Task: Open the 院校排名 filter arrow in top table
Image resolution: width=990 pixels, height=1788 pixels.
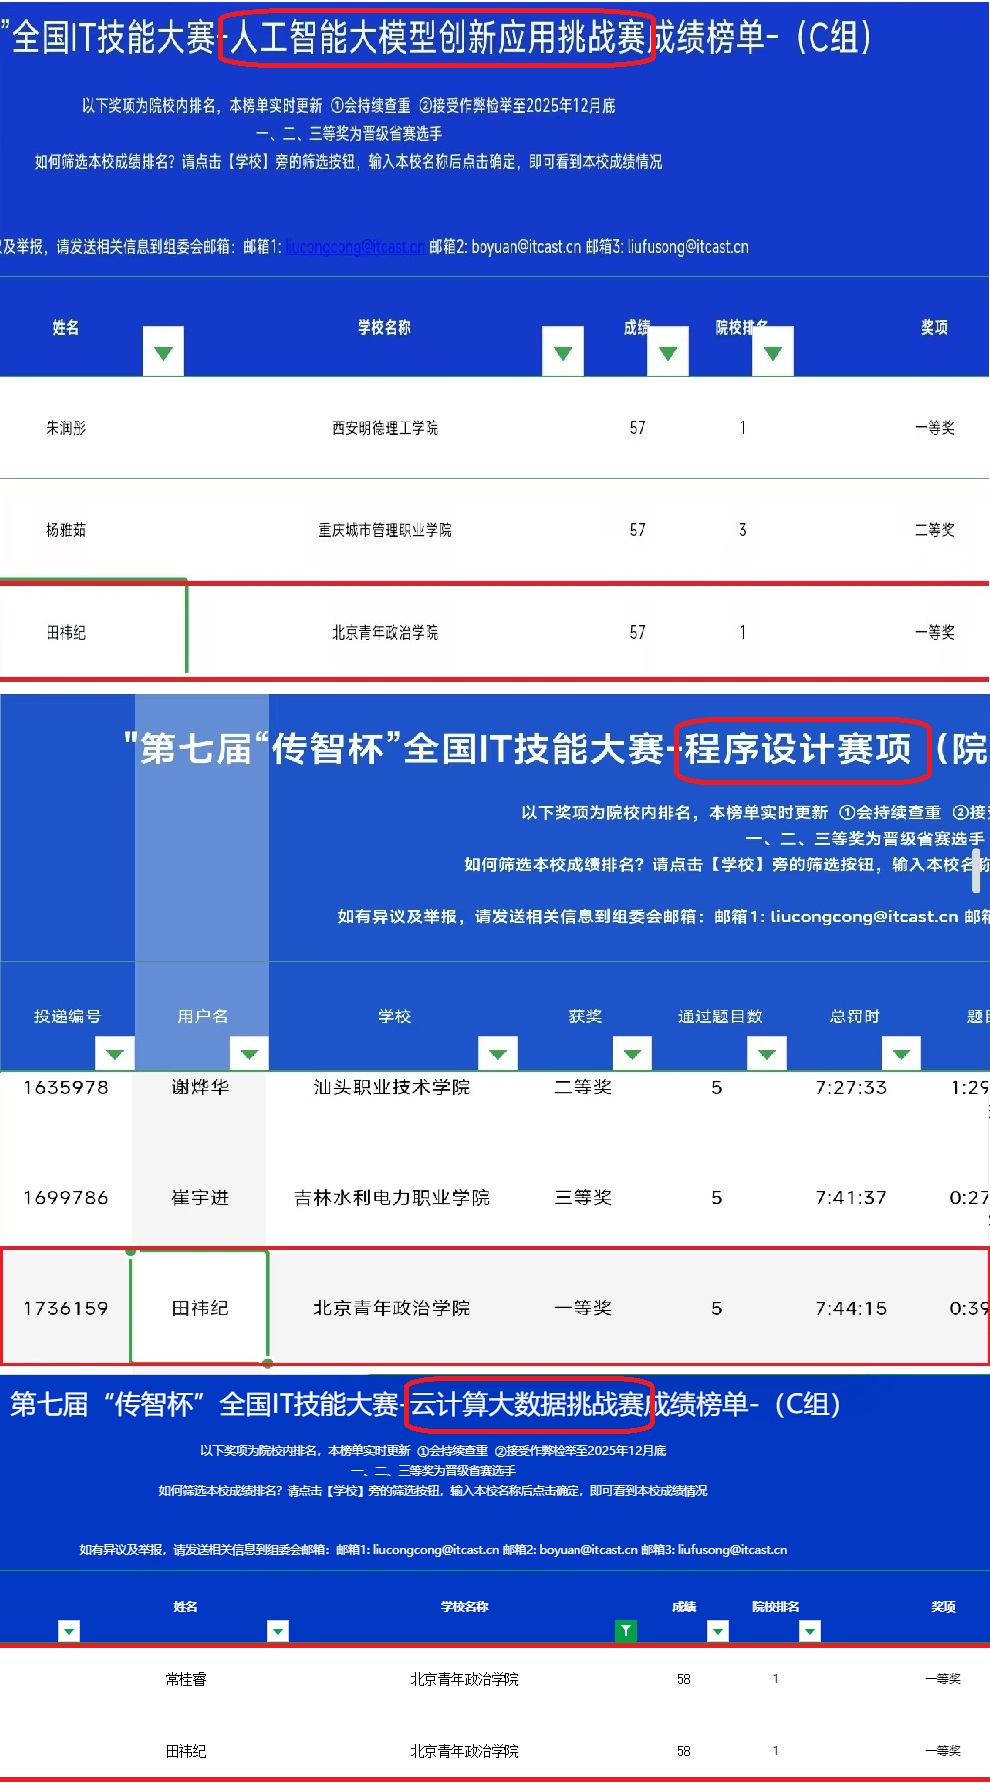Action: pos(773,351)
